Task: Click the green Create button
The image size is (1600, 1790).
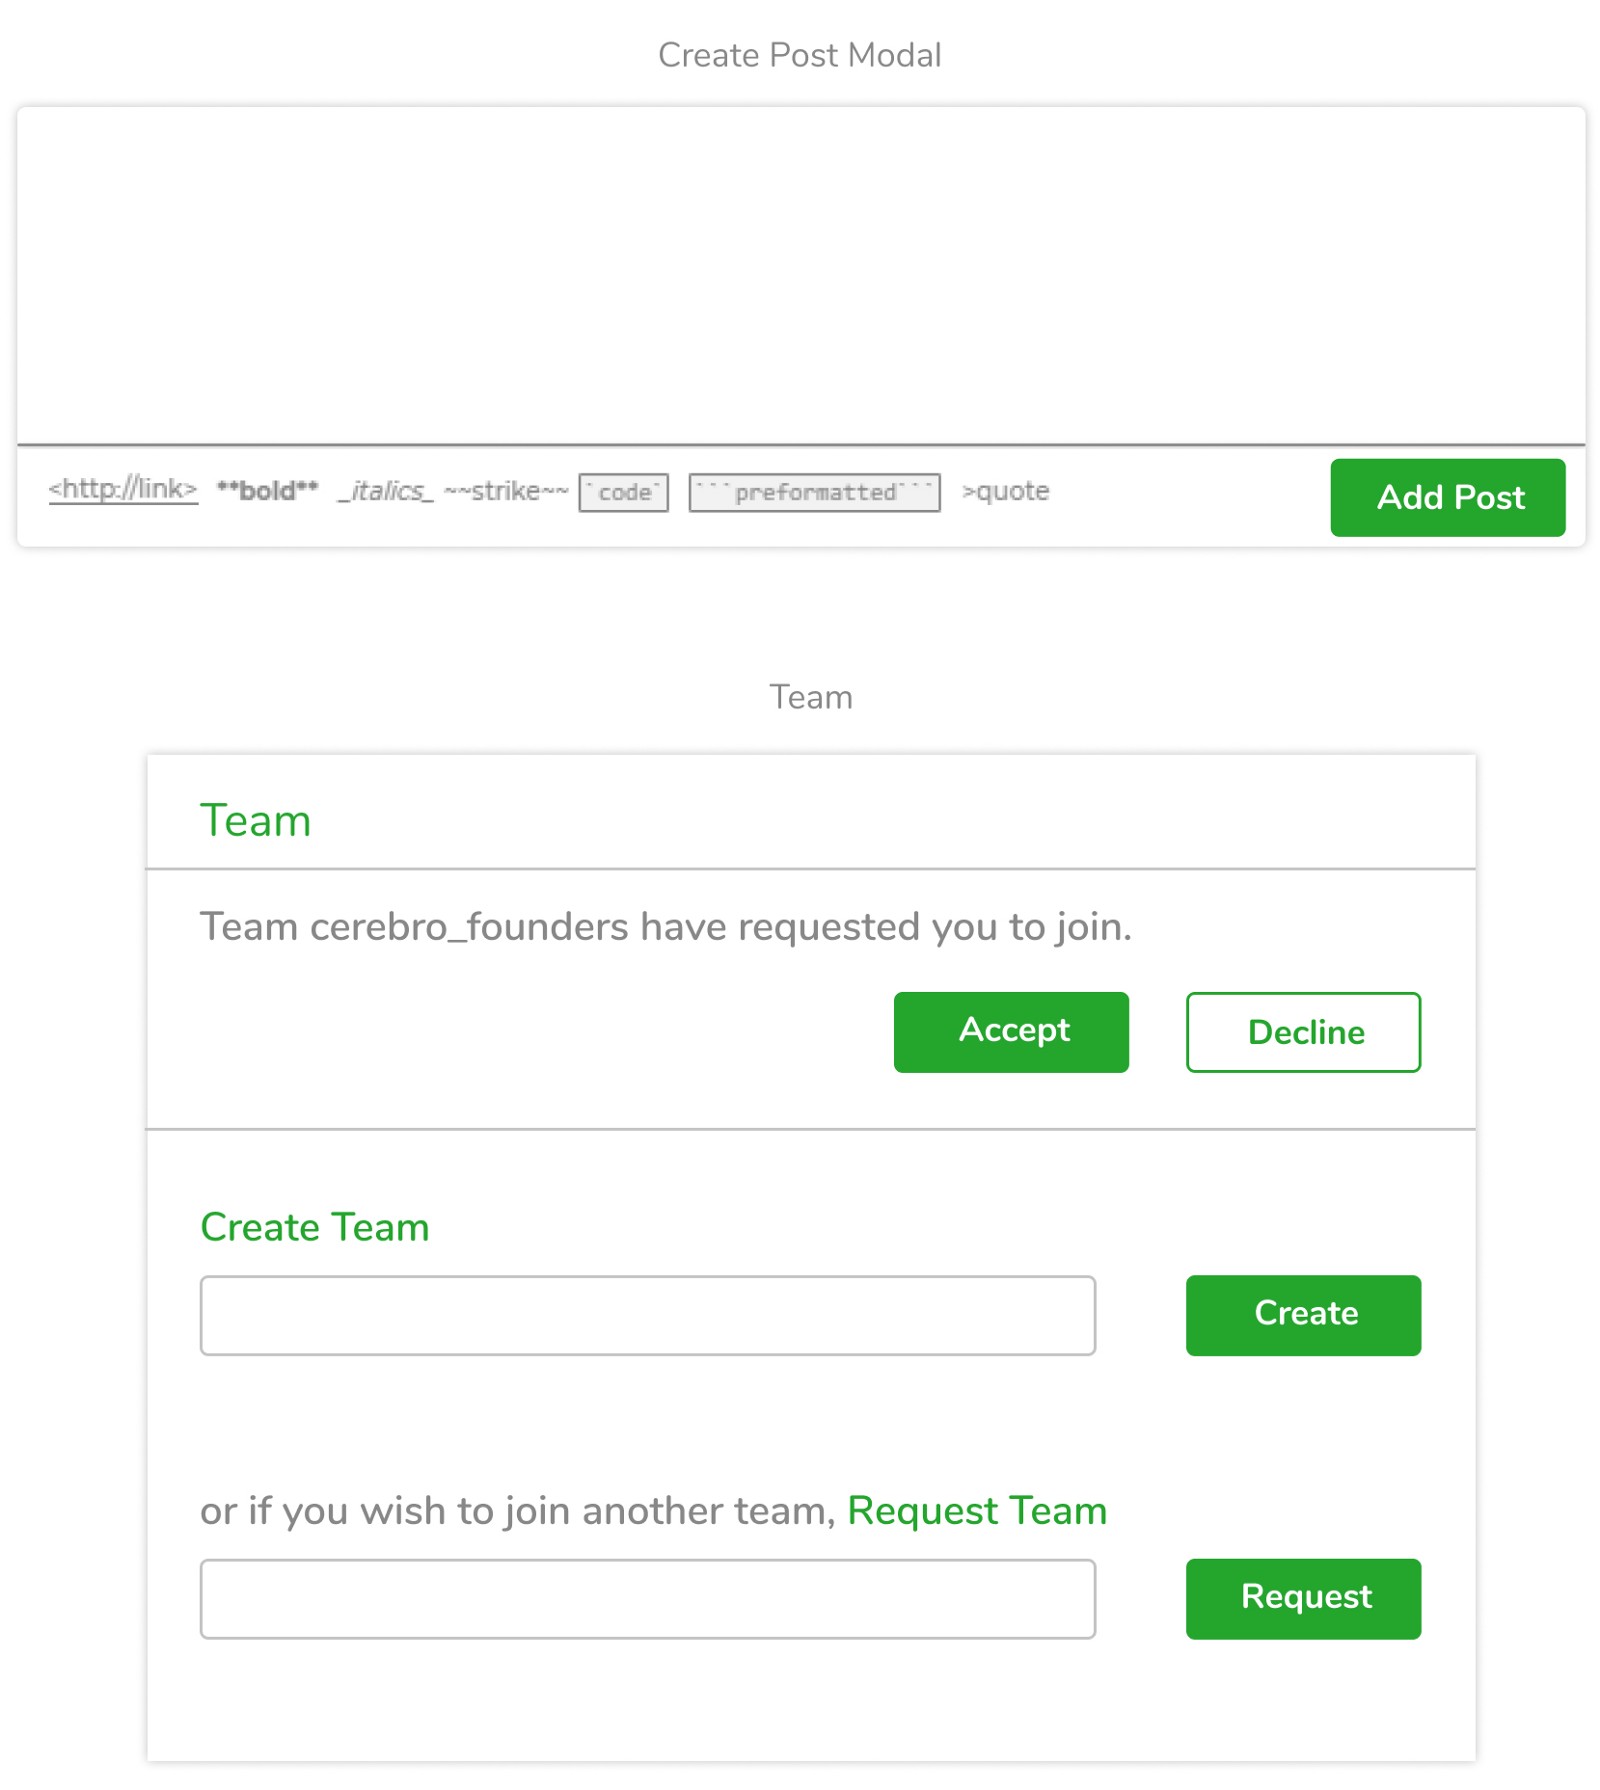Action: pyautogui.click(x=1303, y=1315)
